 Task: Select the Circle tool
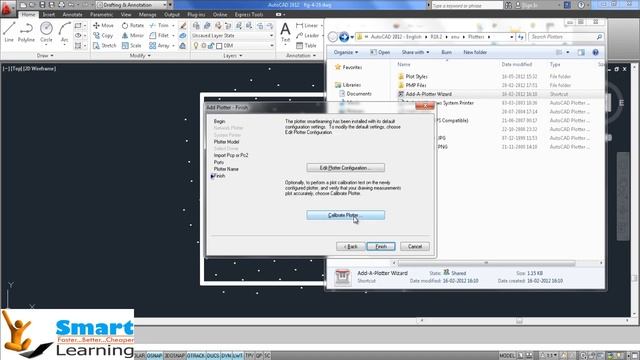(x=46, y=32)
